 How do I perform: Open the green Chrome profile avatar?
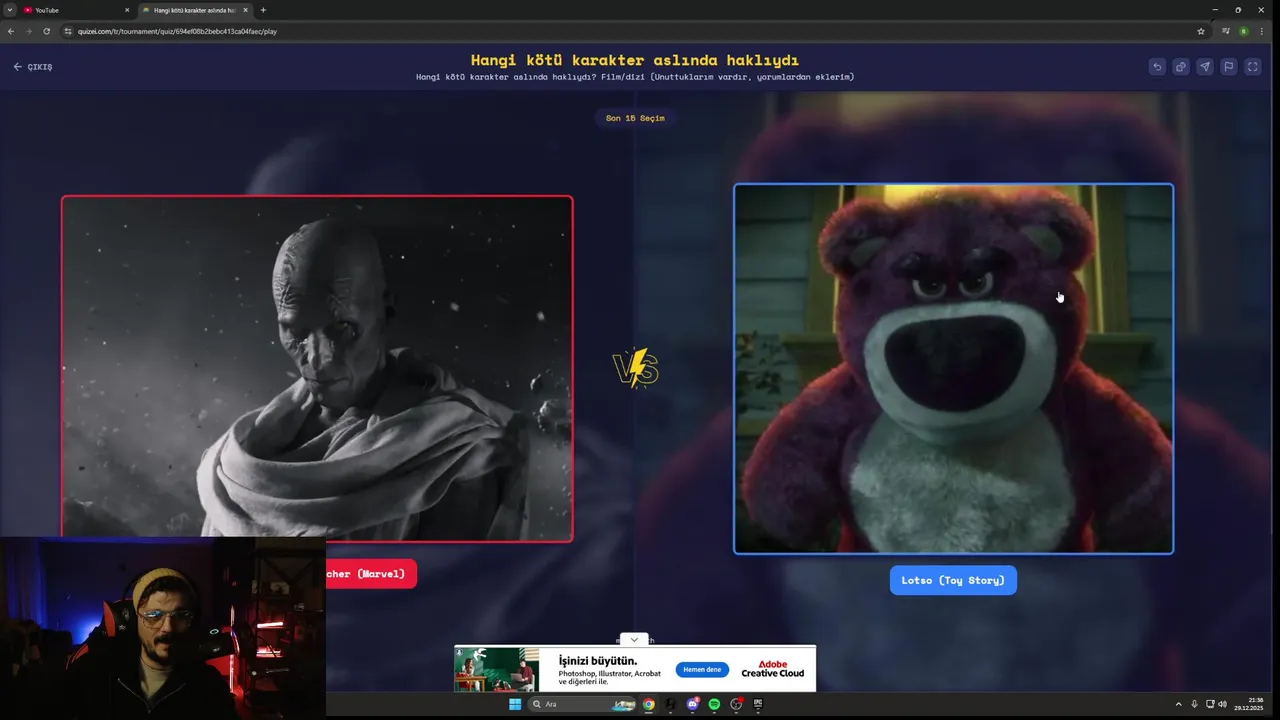[1243, 31]
